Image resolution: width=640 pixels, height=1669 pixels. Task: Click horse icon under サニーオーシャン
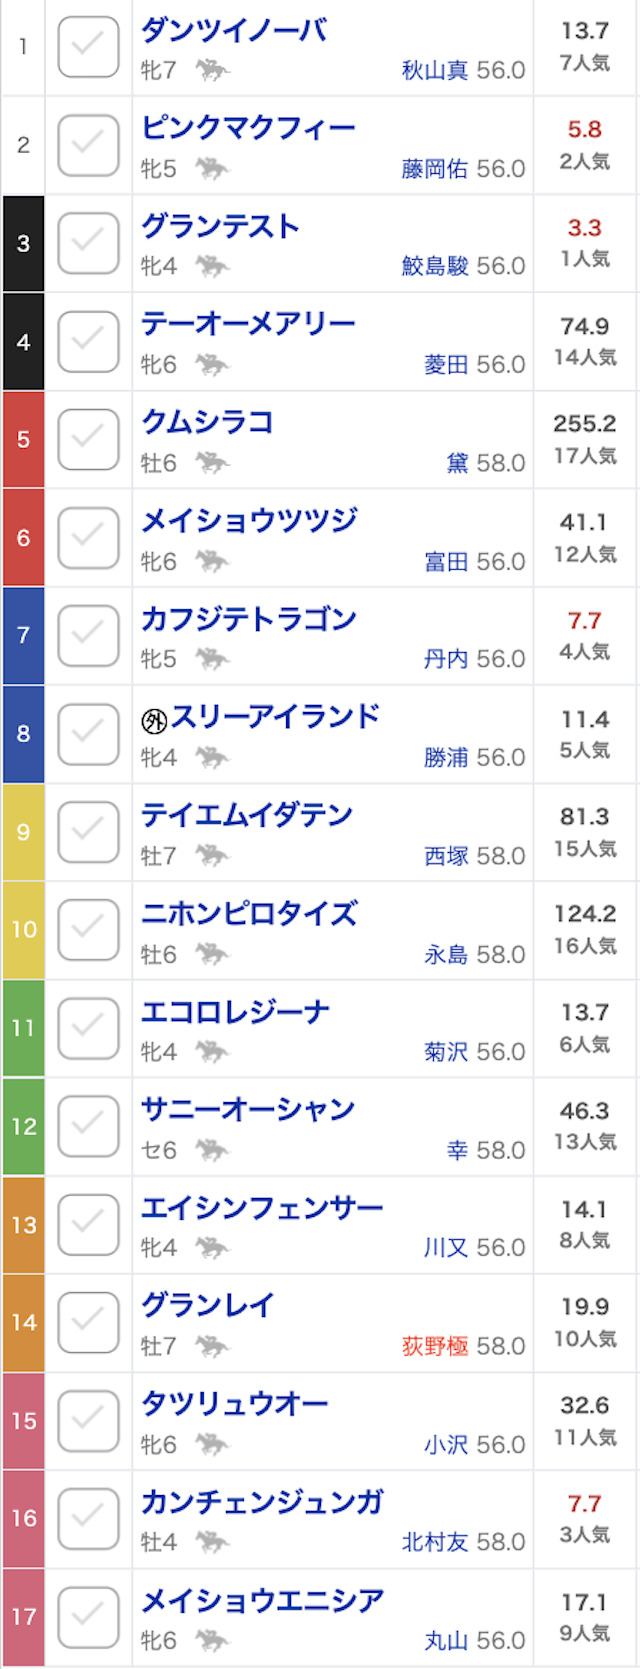tap(211, 1150)
